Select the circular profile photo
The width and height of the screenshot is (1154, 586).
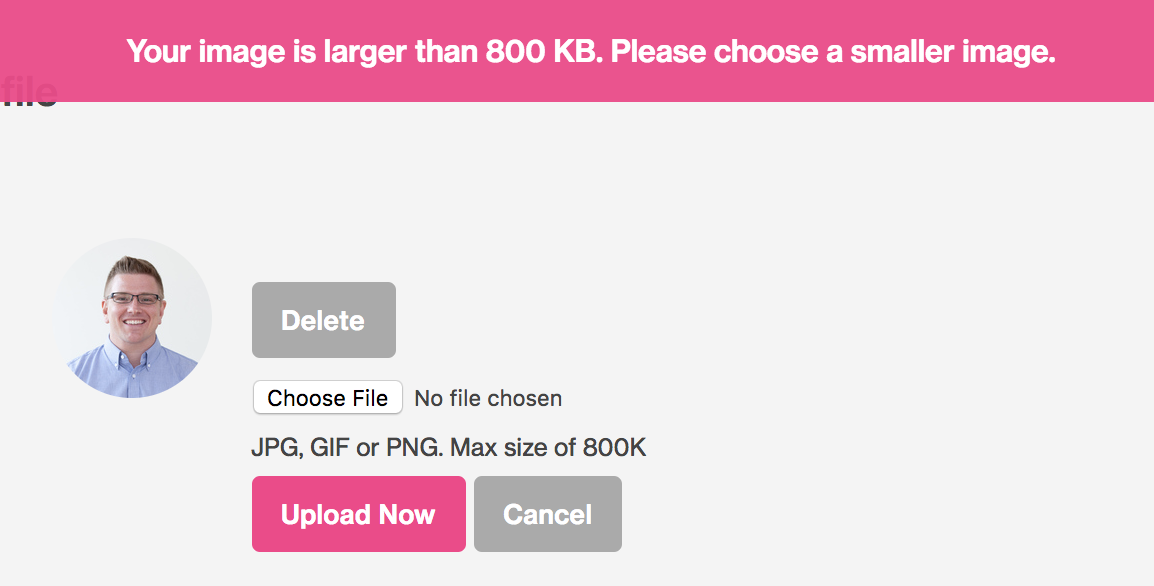click(132, 318)
